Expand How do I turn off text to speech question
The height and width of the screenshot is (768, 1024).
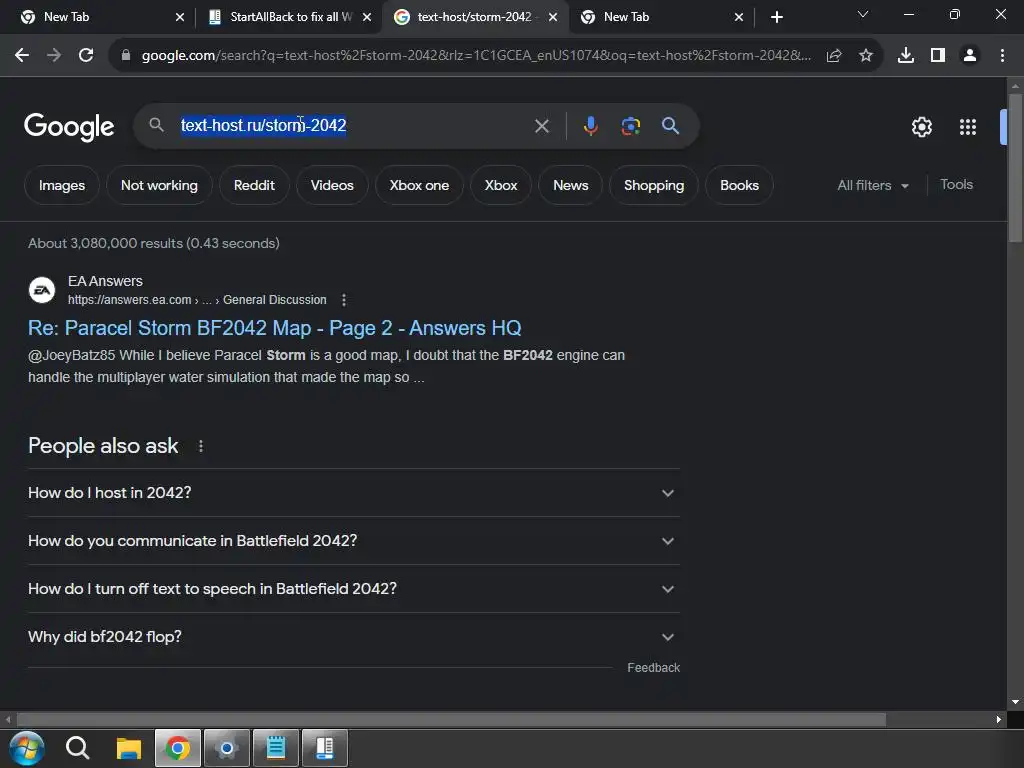353,589
